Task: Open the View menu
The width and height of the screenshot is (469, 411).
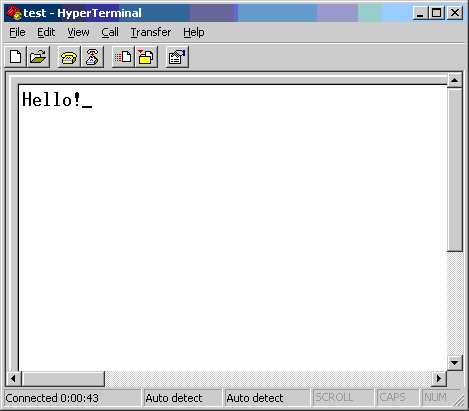Action: click(x=78, y=32)
